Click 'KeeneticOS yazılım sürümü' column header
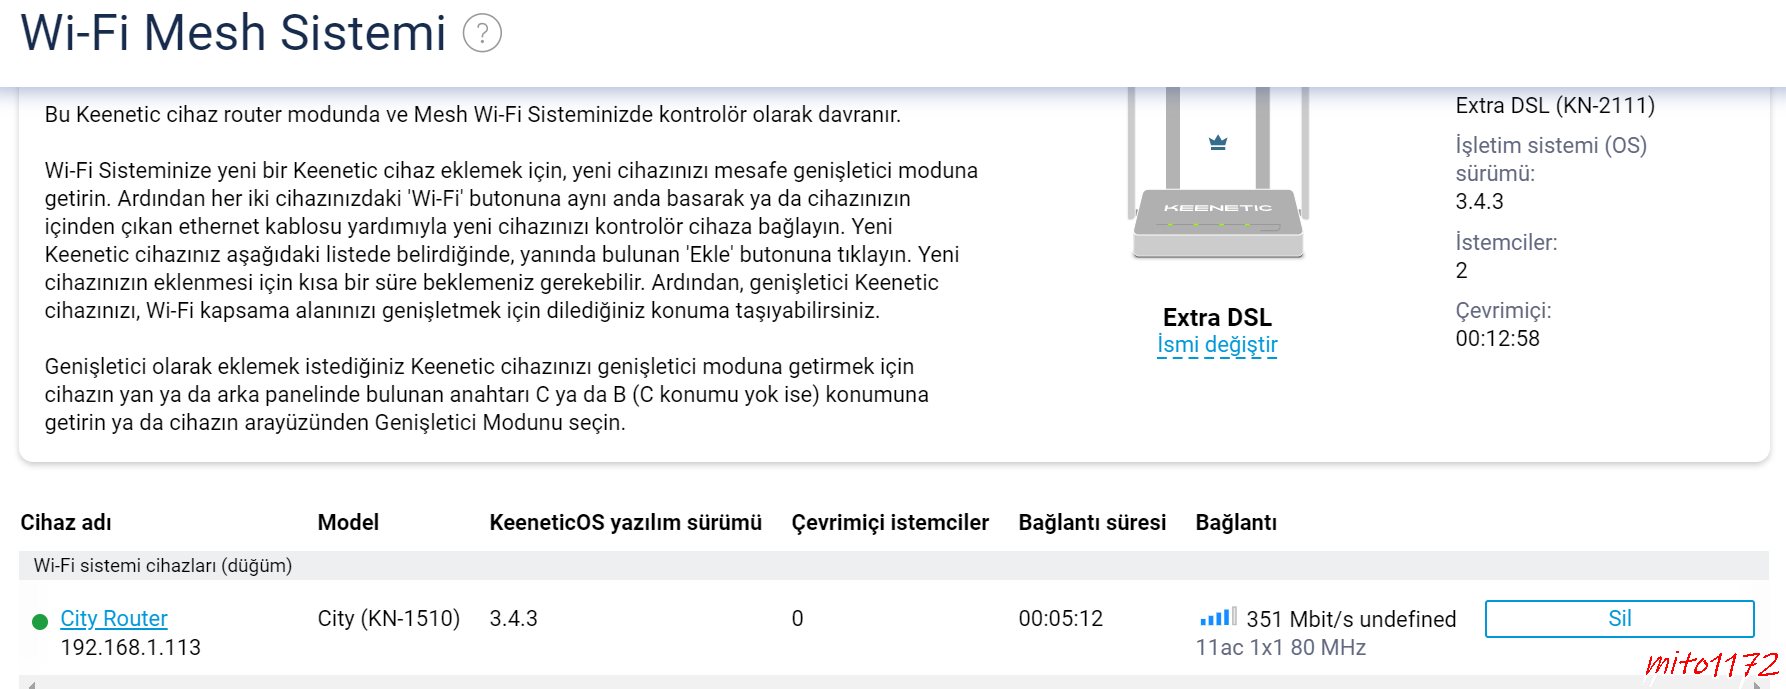The height and width of the screenshot is (689, 1786). click(625, 522)
